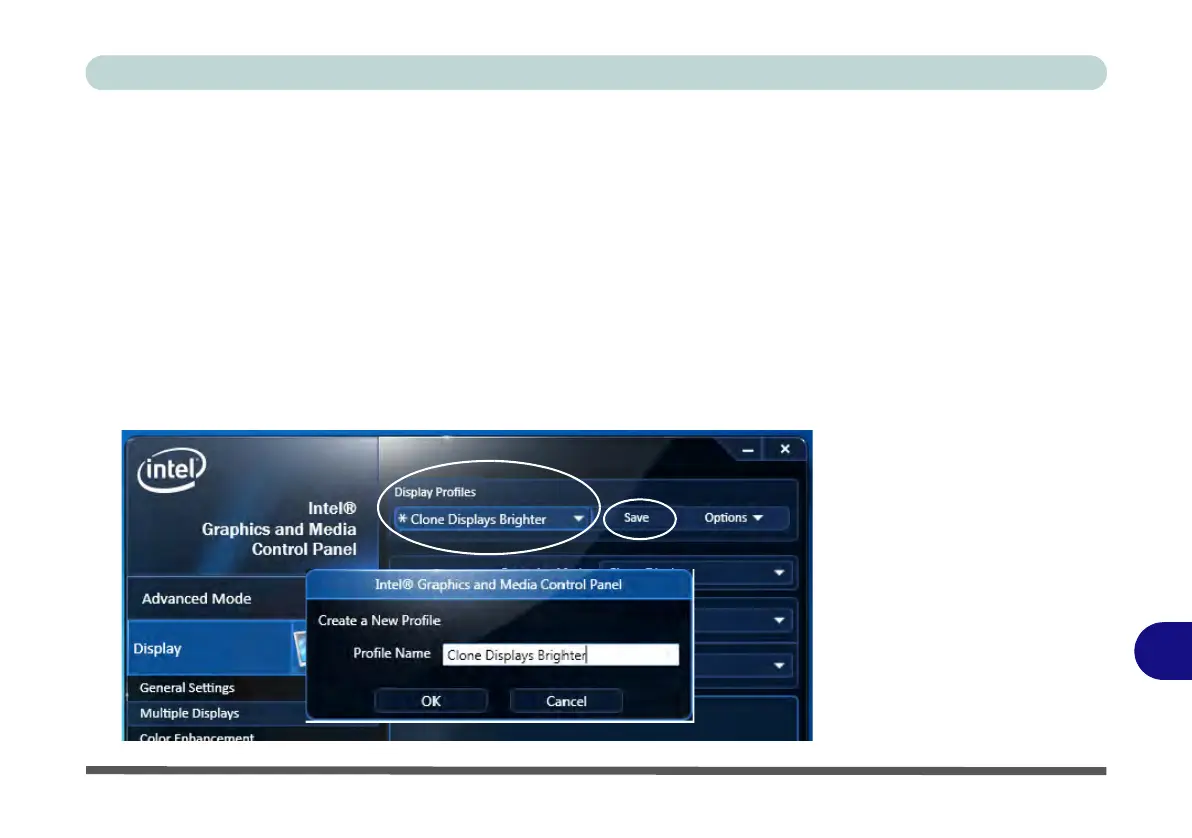Image resolution: width=1192 pixels, height=838 pixels.
Task: Close the Intel control panel window
Action: coord(785,449)
